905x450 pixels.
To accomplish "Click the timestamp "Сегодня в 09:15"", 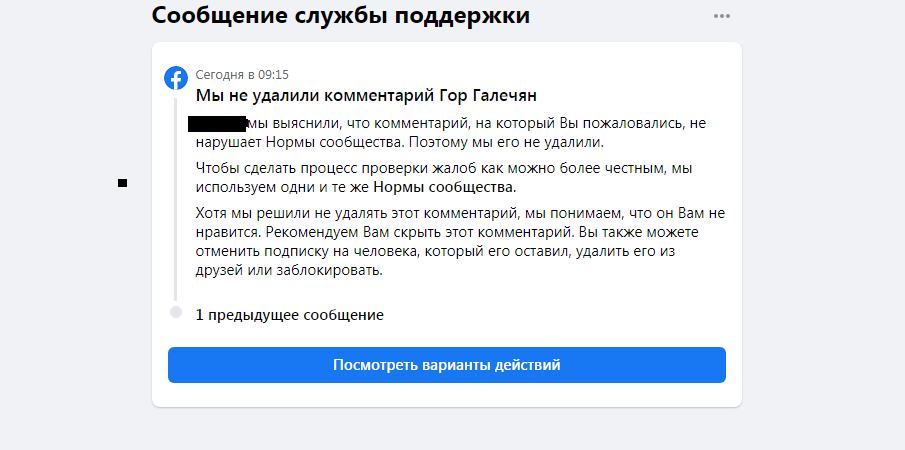I will 243,75.
